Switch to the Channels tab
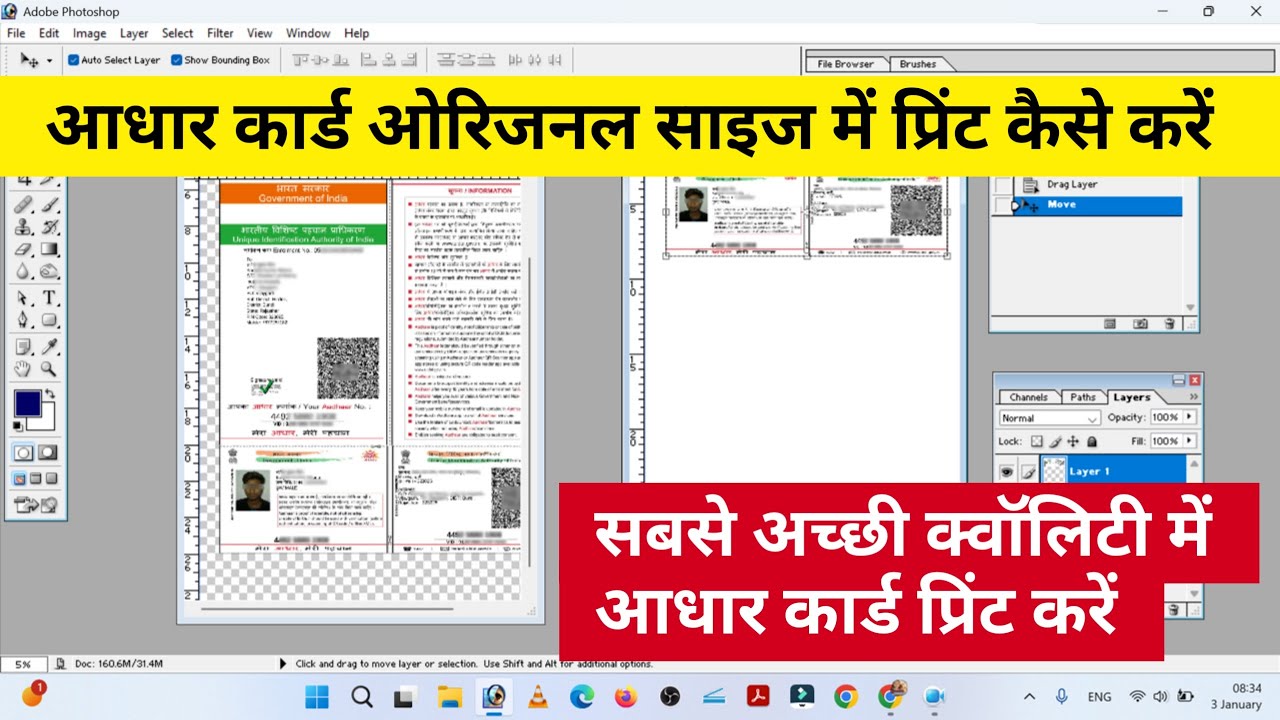Screen dimensions: 1280x720 1029,397
